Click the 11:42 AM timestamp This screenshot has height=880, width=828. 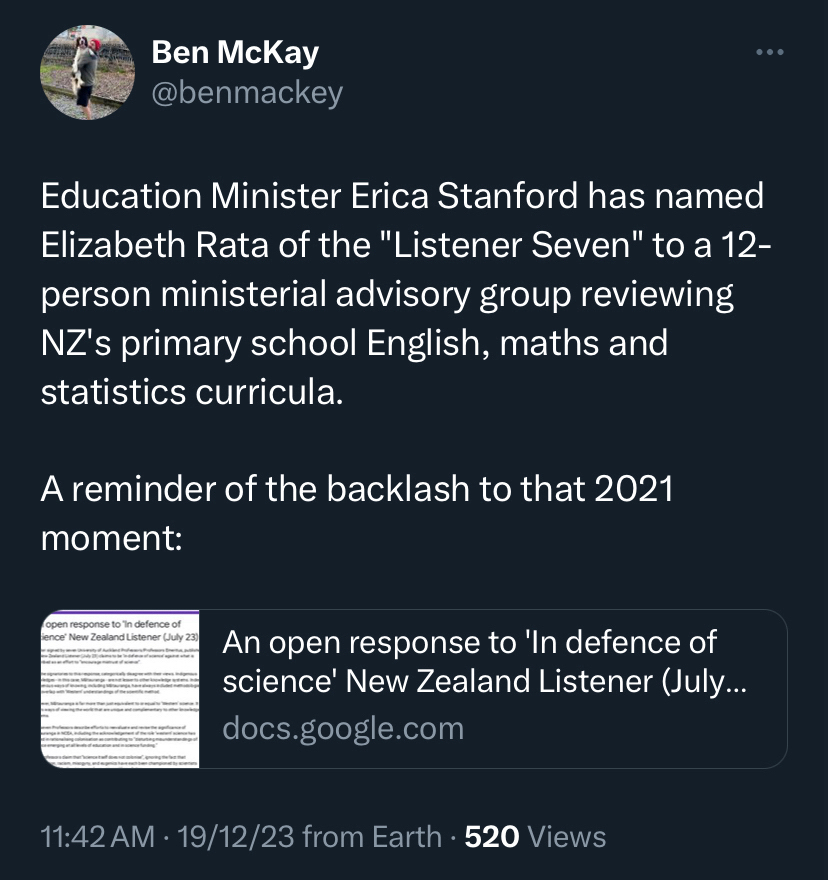[96, 836]
